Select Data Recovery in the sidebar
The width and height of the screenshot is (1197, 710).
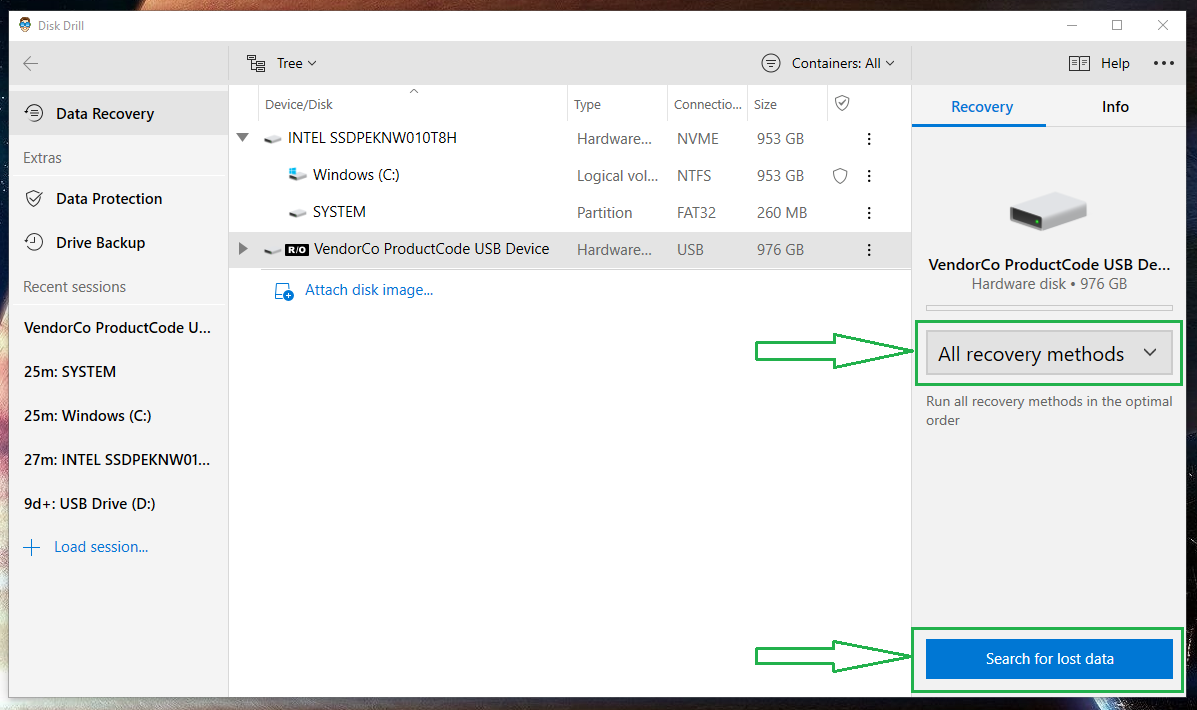[119, 113]
